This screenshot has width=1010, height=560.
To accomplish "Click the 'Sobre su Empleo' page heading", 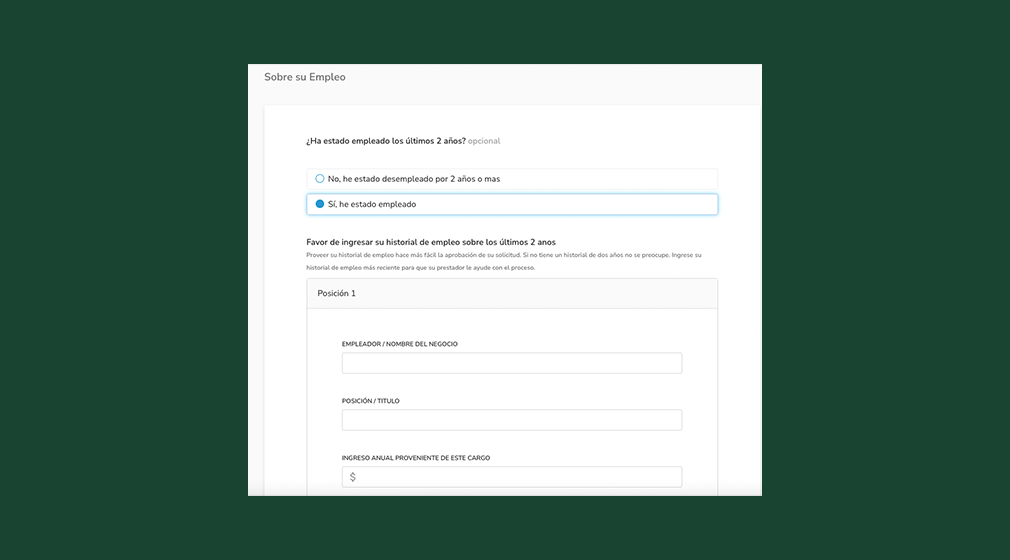I will coord(305,77).
